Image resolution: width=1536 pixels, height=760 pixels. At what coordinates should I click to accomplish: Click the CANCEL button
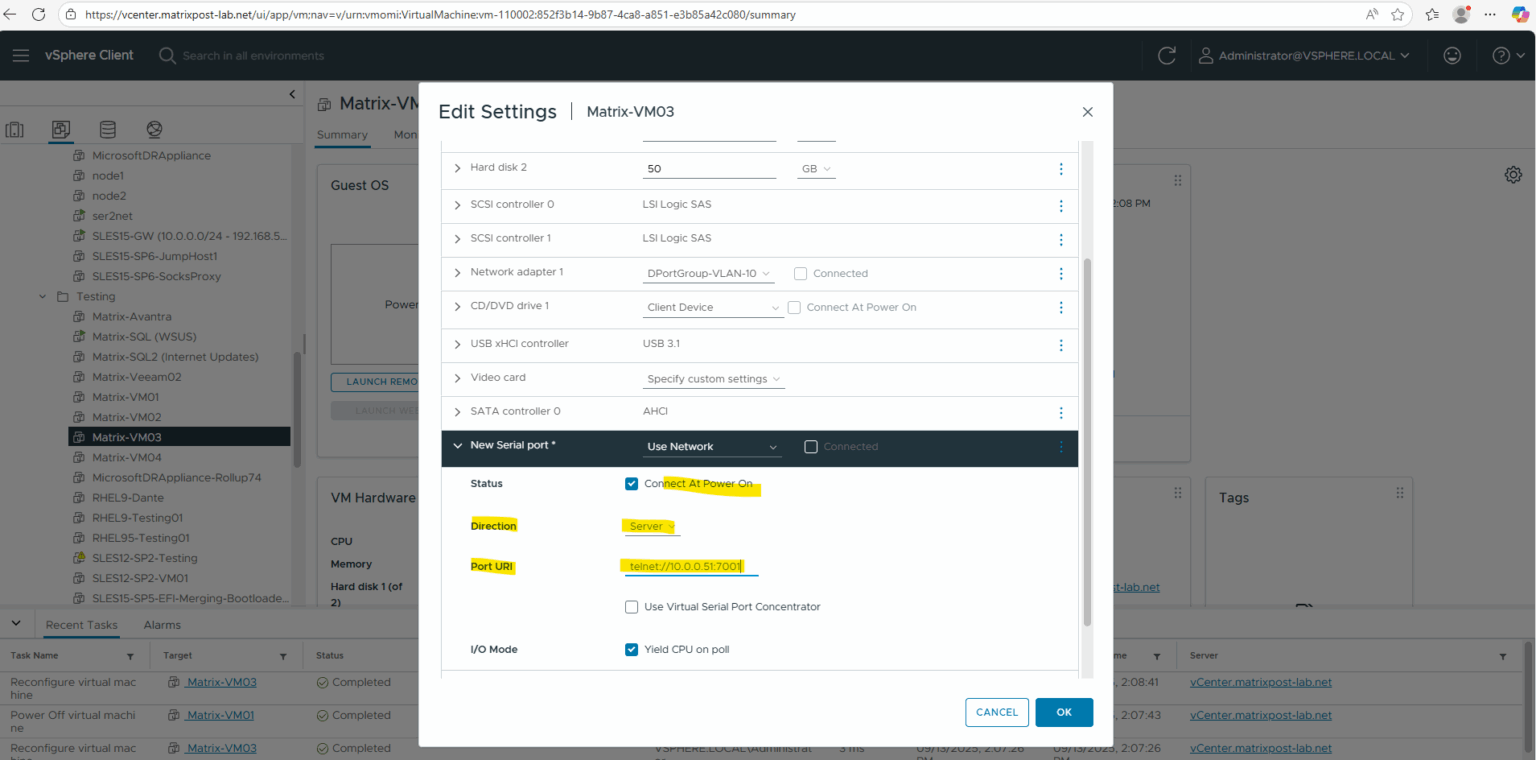[x=997, y=712]
